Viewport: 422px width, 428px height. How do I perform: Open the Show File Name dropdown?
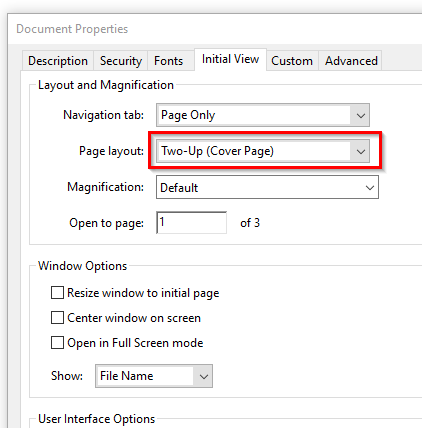click(x=154, y=376)
